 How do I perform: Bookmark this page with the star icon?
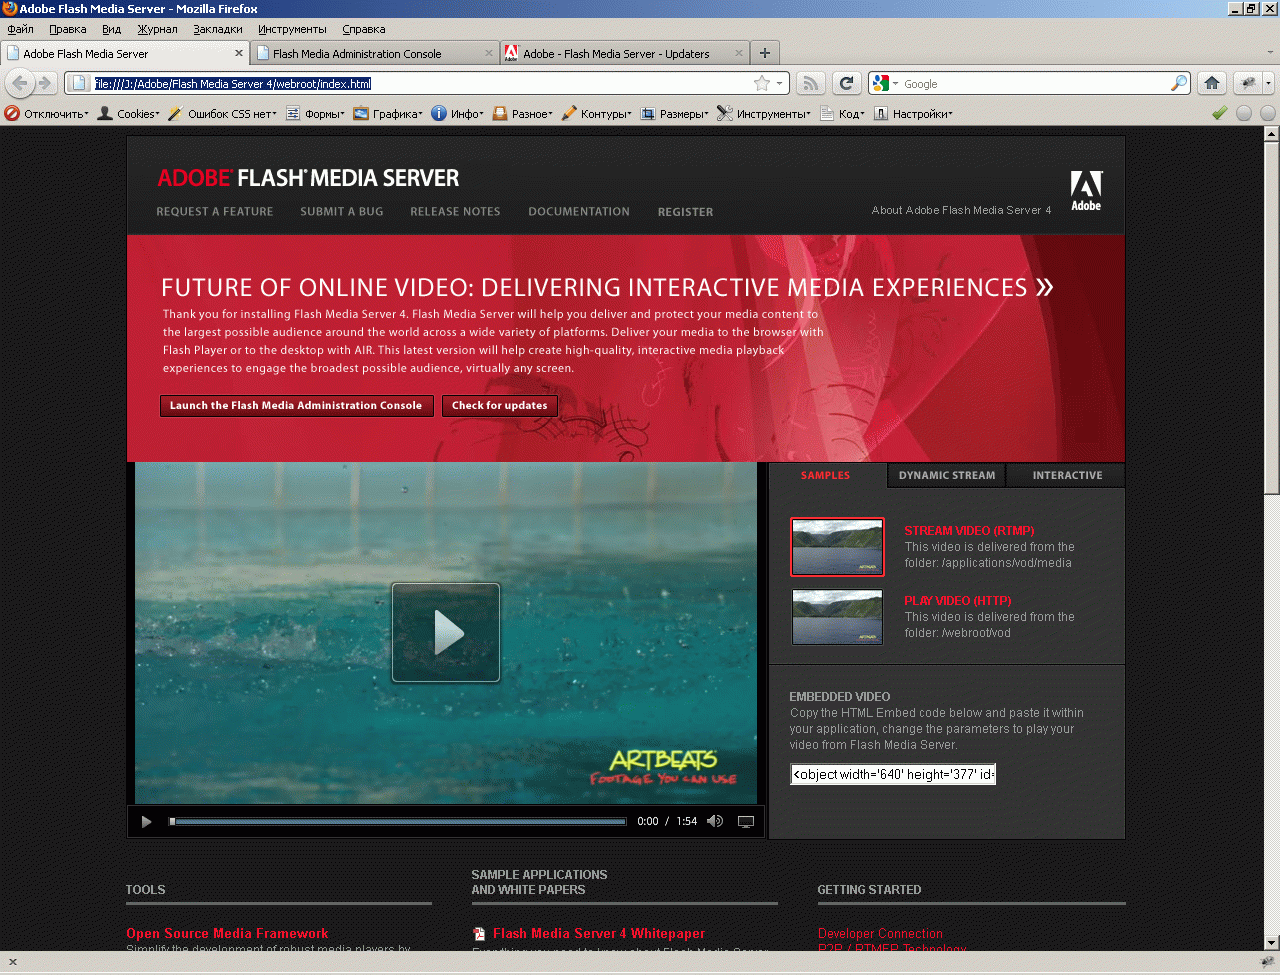762,83
